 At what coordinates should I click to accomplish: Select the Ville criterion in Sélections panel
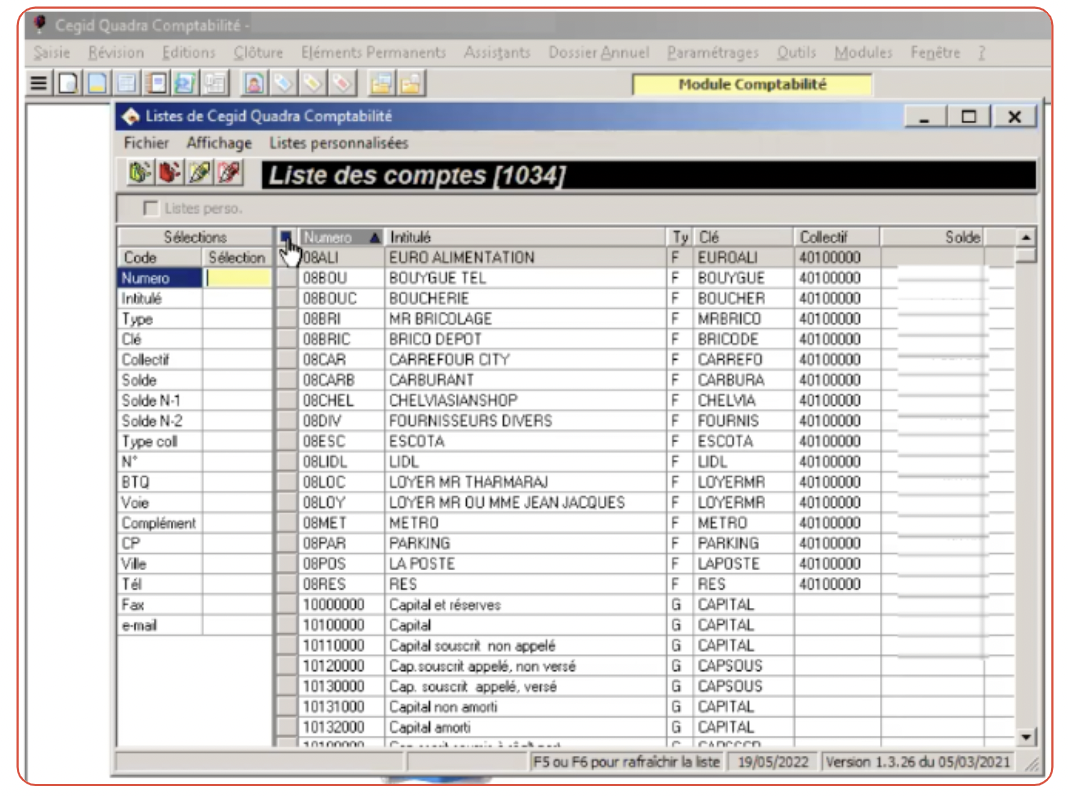(134, 564)
